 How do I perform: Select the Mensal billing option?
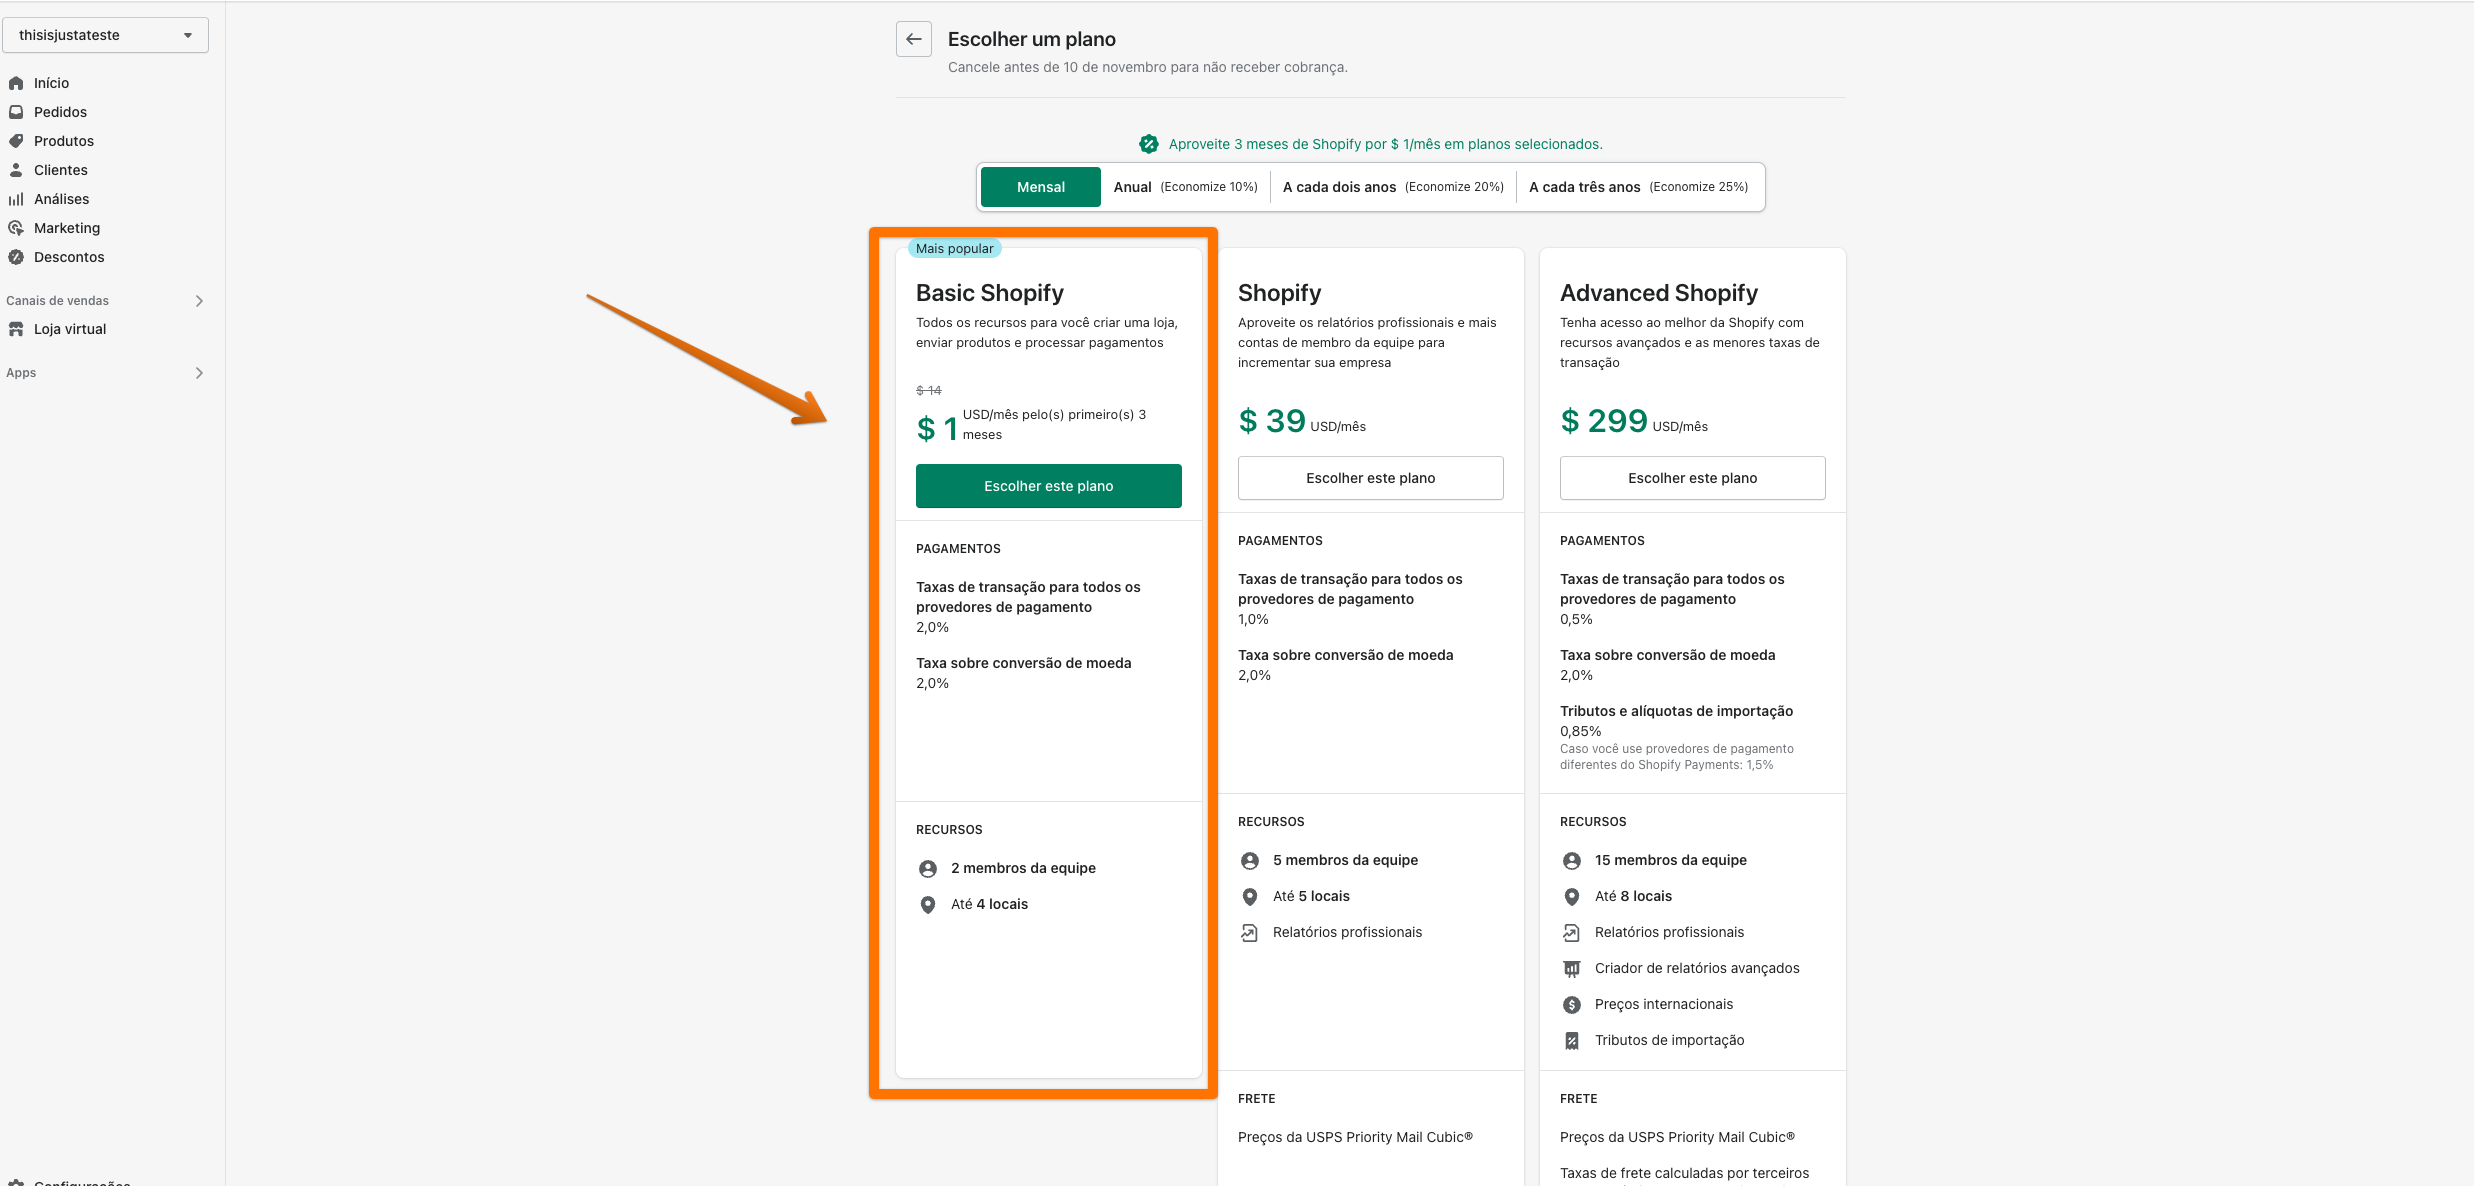tap(1040, 187)
